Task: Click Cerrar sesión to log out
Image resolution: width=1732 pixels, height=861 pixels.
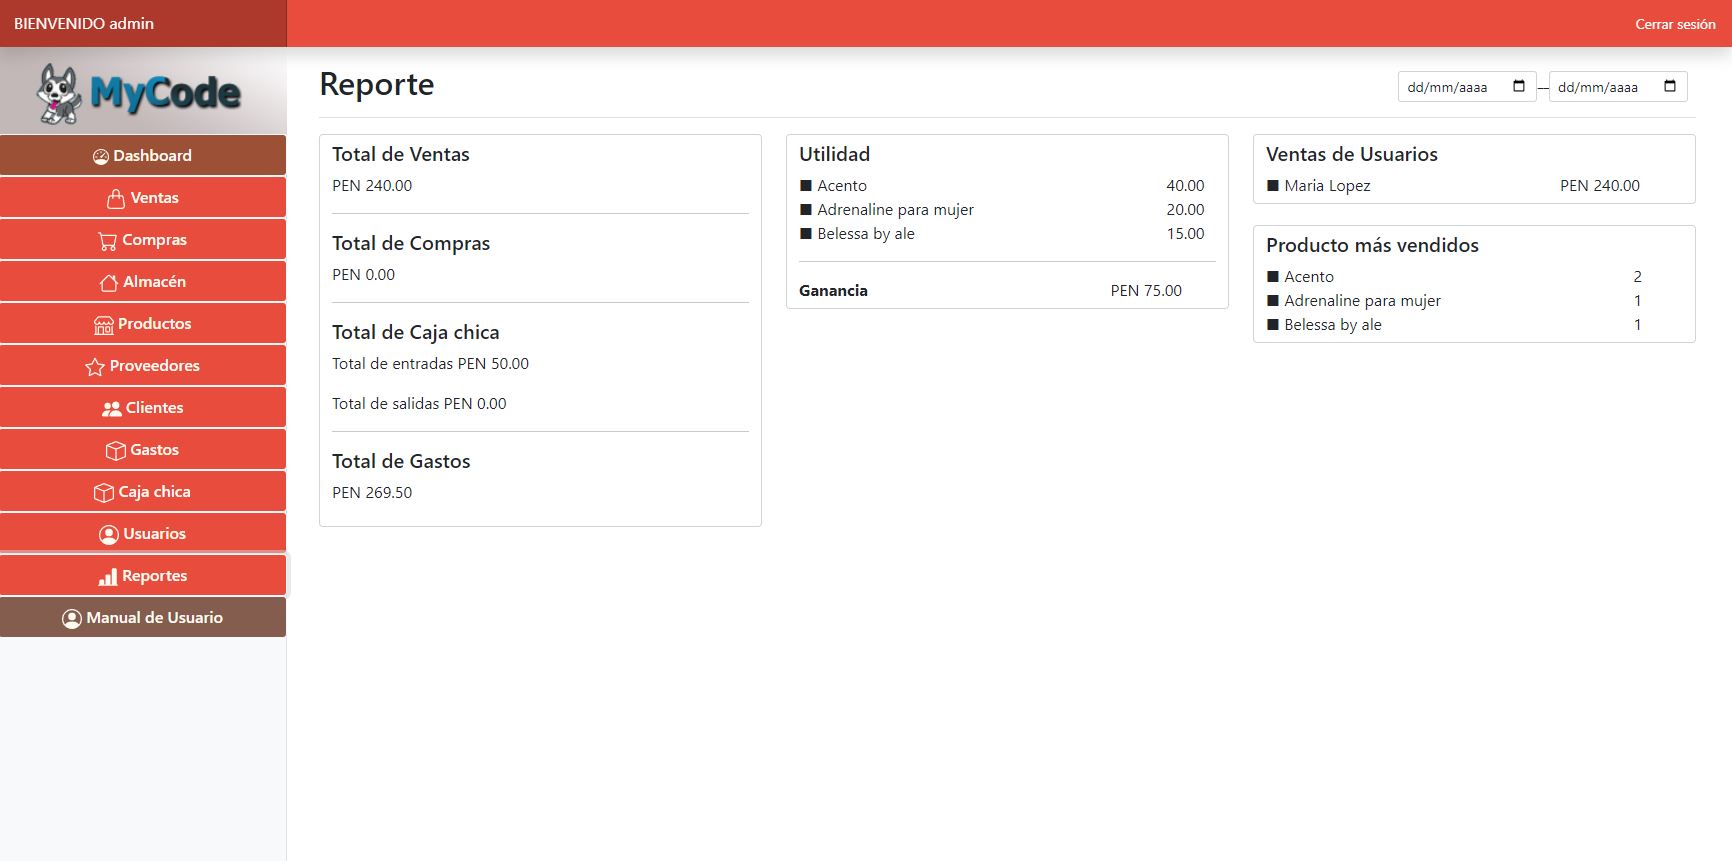Action: tap(1674, 24)
